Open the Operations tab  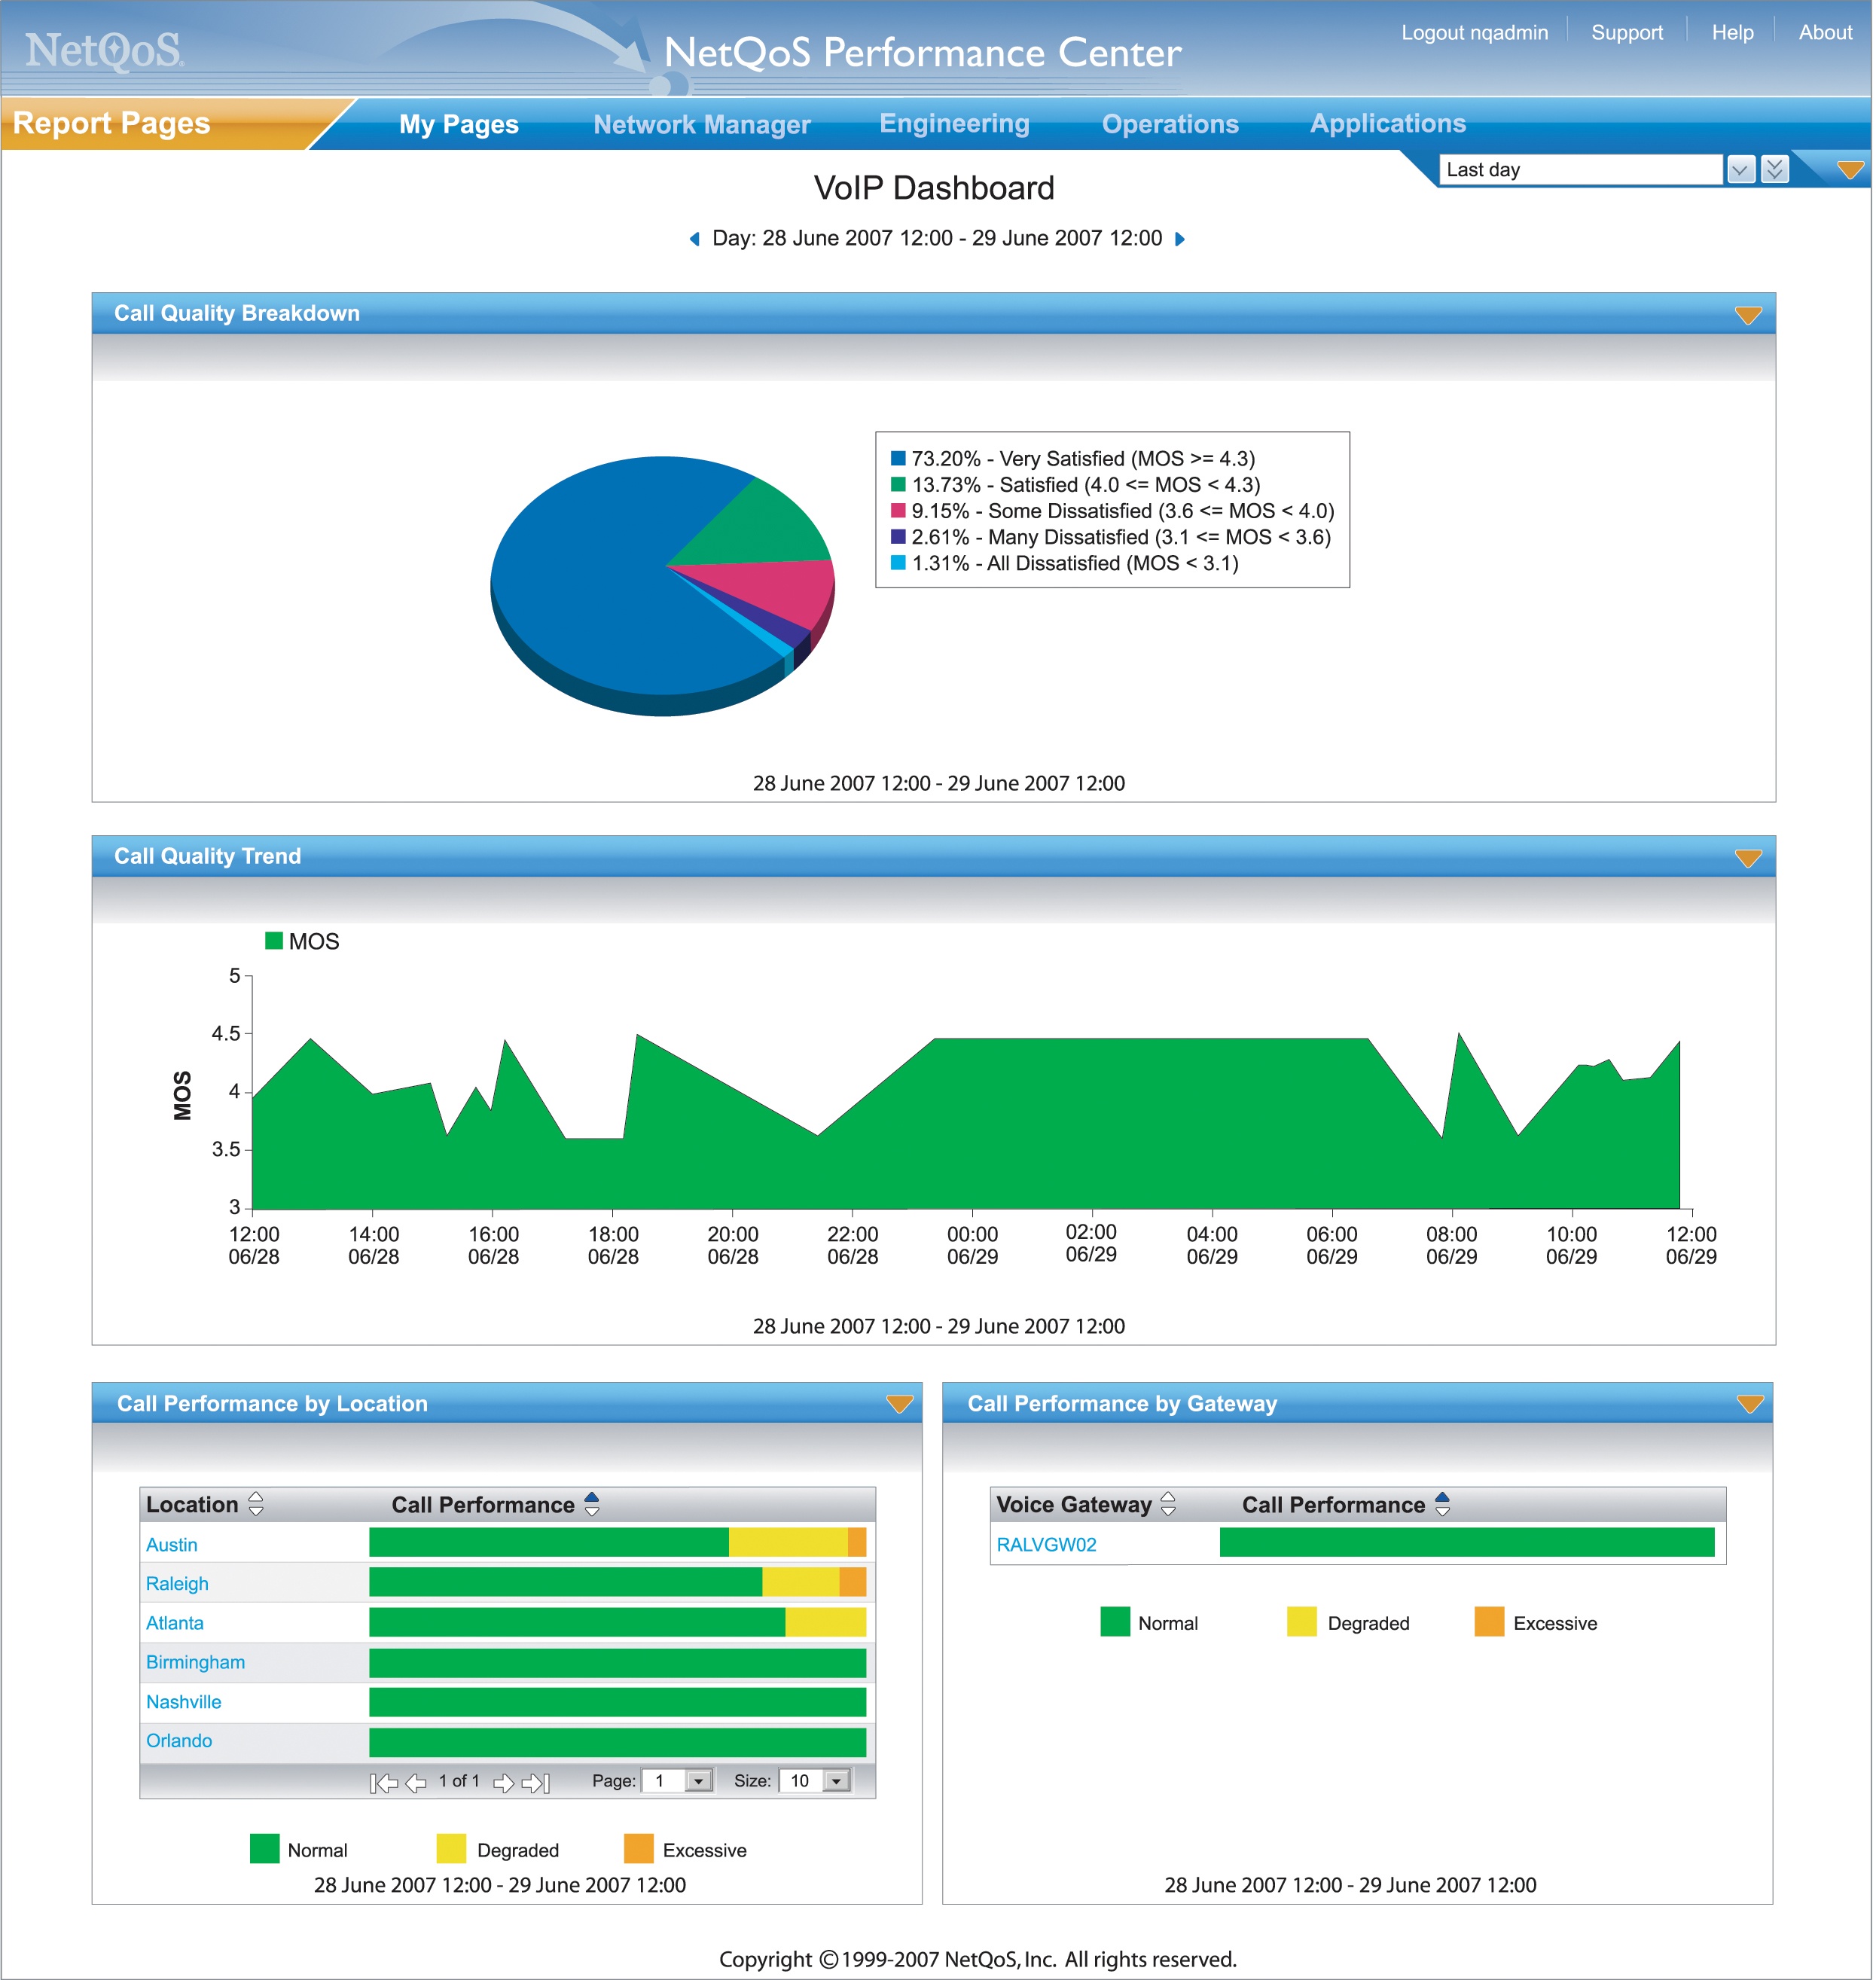point(1170,124)
